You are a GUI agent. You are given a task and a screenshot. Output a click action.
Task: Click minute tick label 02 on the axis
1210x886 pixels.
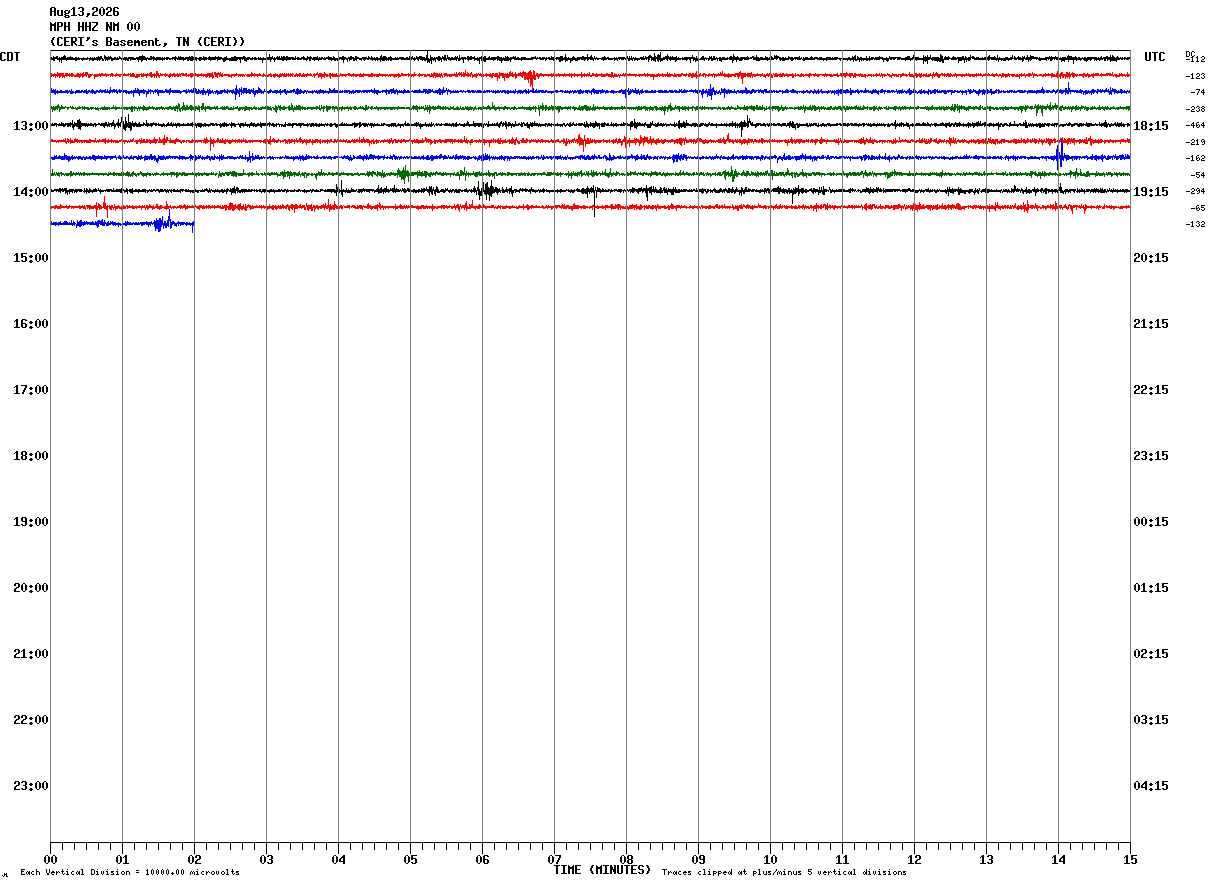(x=194, y=860)
